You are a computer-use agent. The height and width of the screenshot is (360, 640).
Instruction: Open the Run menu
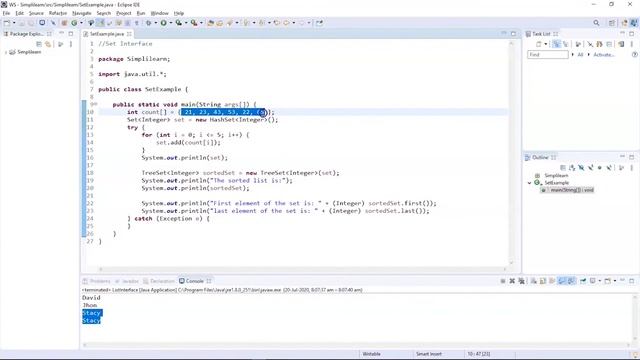coord(141,13)
